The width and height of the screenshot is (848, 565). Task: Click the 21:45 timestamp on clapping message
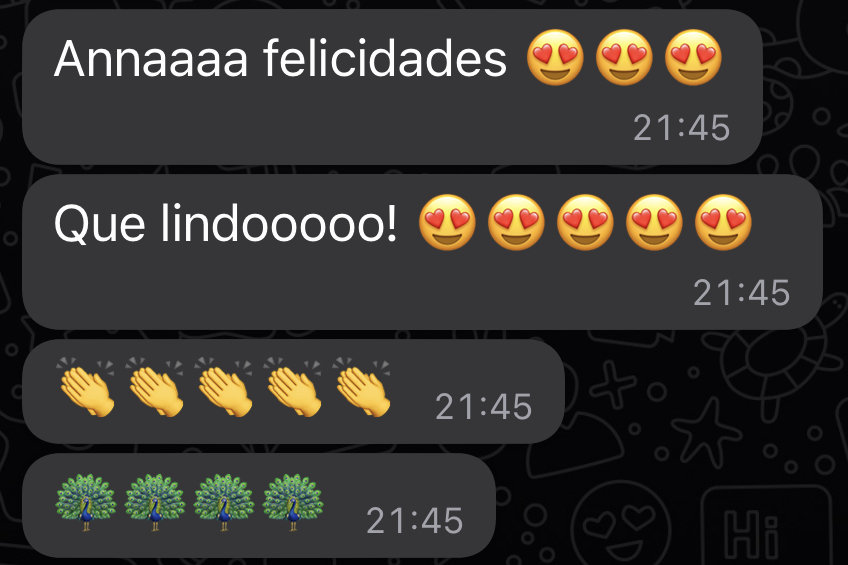click(483, 407)
